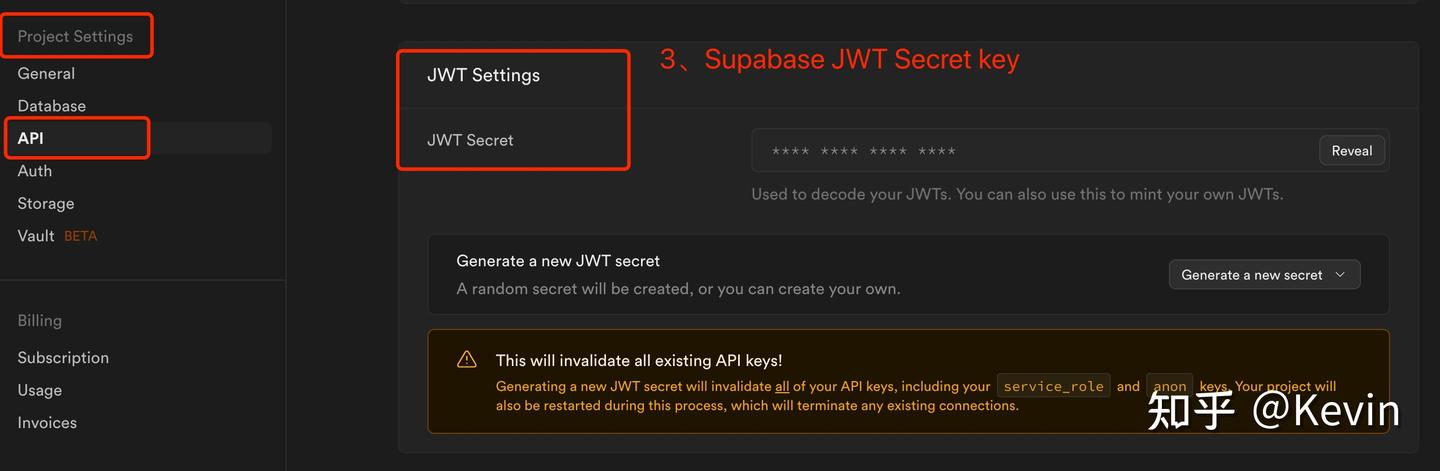This screenshot has height=471, width=1440.
Task: Open General project settings
Action: point(46,73)
